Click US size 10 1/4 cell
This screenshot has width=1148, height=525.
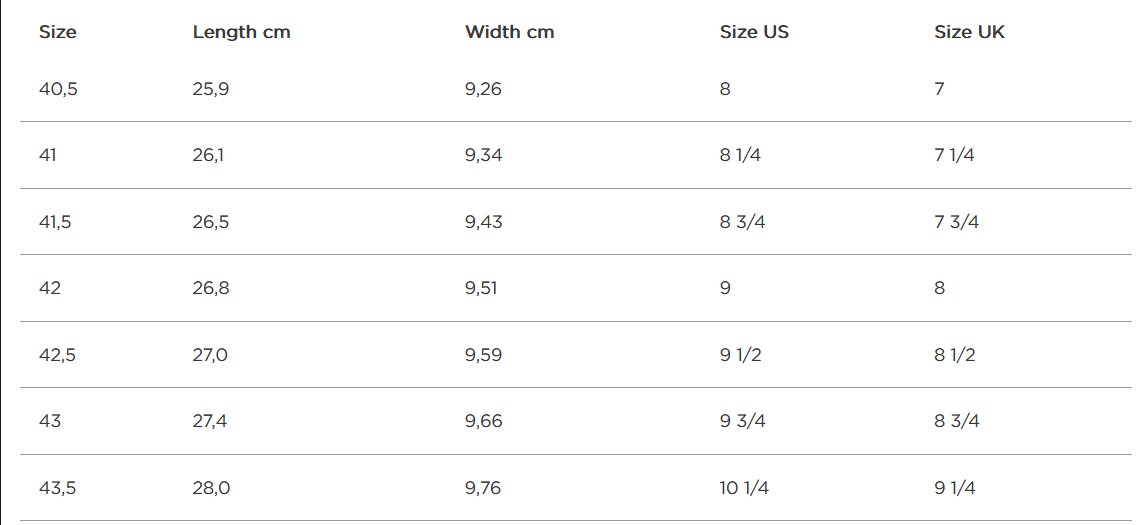click(x=744, y=488)
